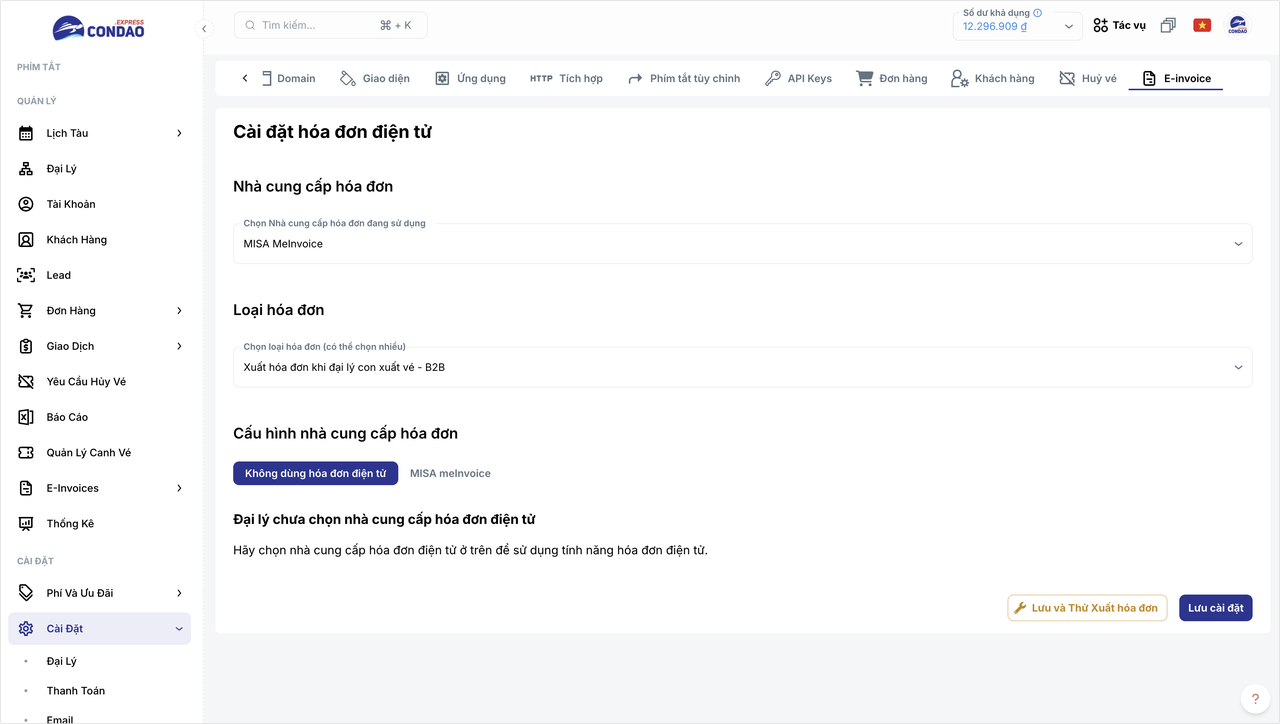Switch to the API Keys tab
Screen dimensions: 1280x724
[798, 78]
